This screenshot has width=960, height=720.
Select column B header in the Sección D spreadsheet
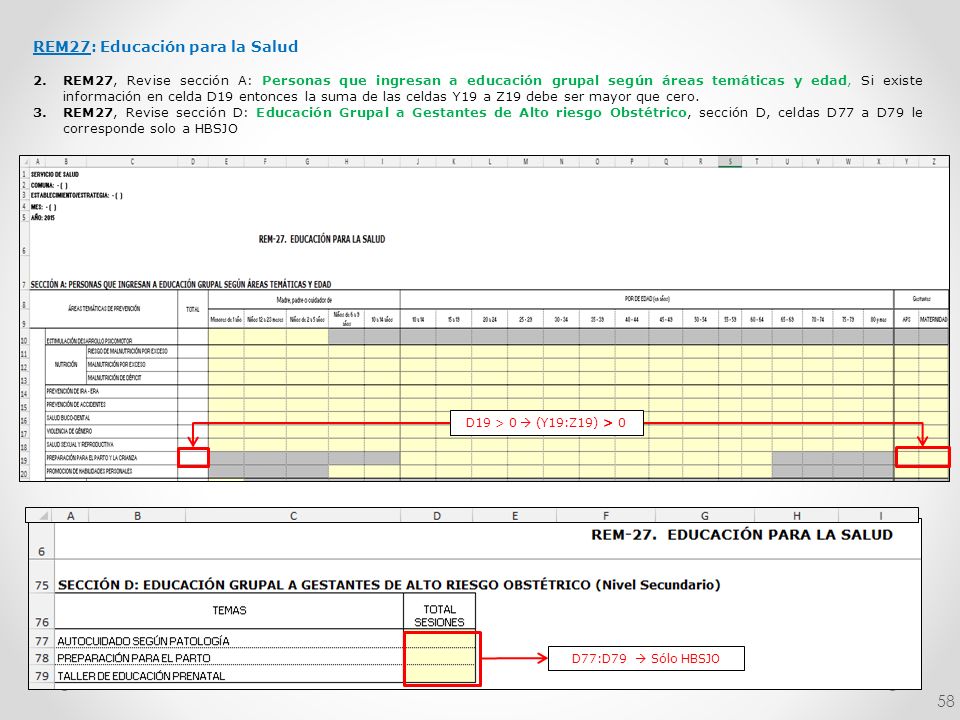pos(138,516)
